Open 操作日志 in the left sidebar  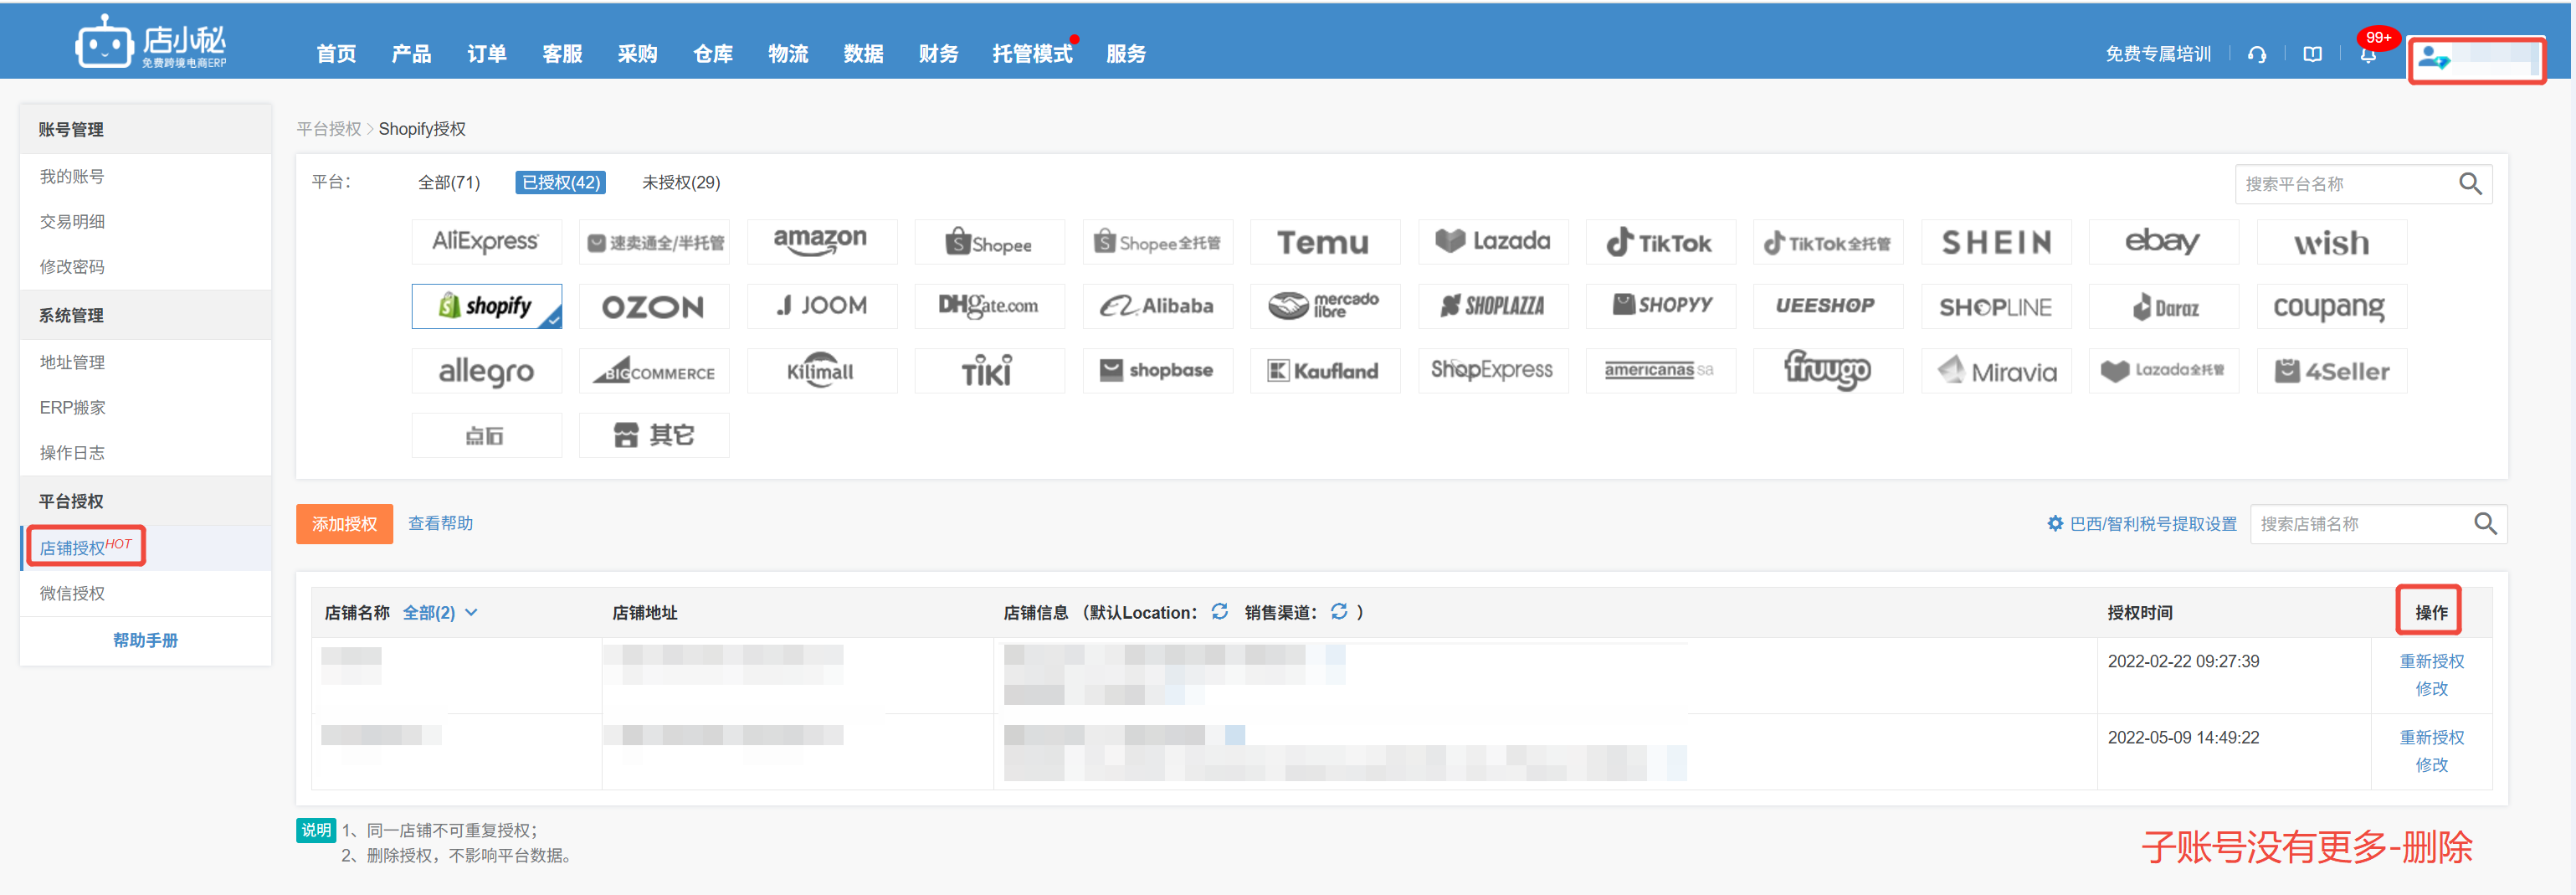click(x=72, y=453)
